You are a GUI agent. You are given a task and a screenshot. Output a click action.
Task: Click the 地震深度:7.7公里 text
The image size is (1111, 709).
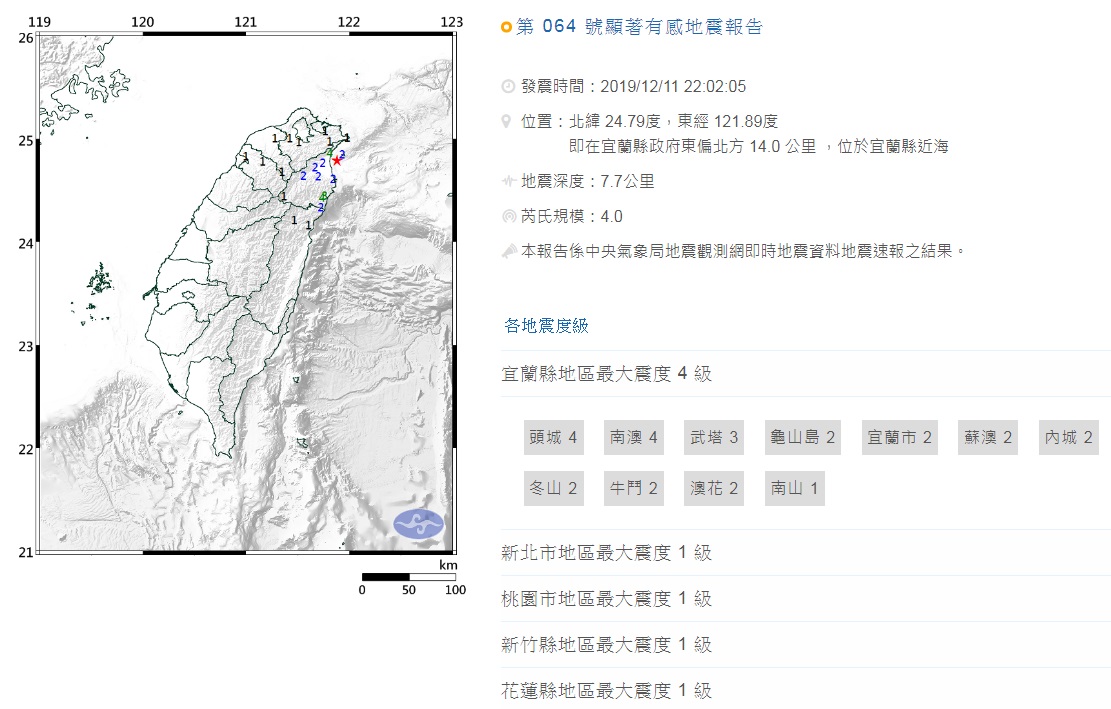(587, 181)
